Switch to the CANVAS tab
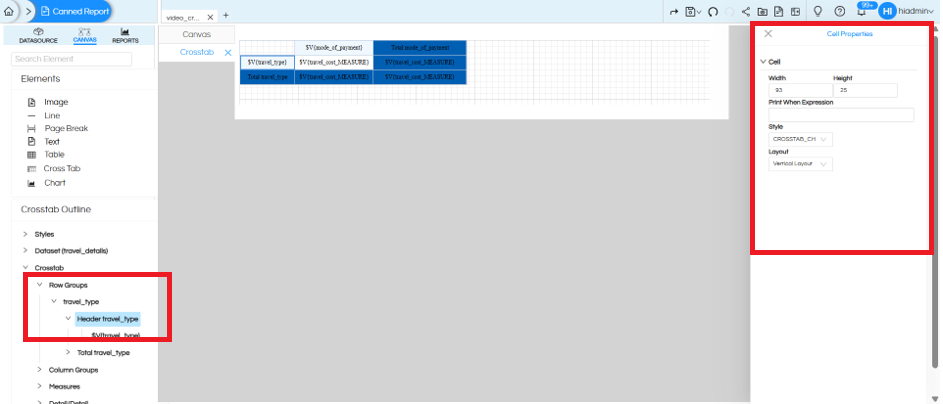Image resolution: width=943 pixels, height=404 pixels. pyautogui.click(x=85, y=35)
